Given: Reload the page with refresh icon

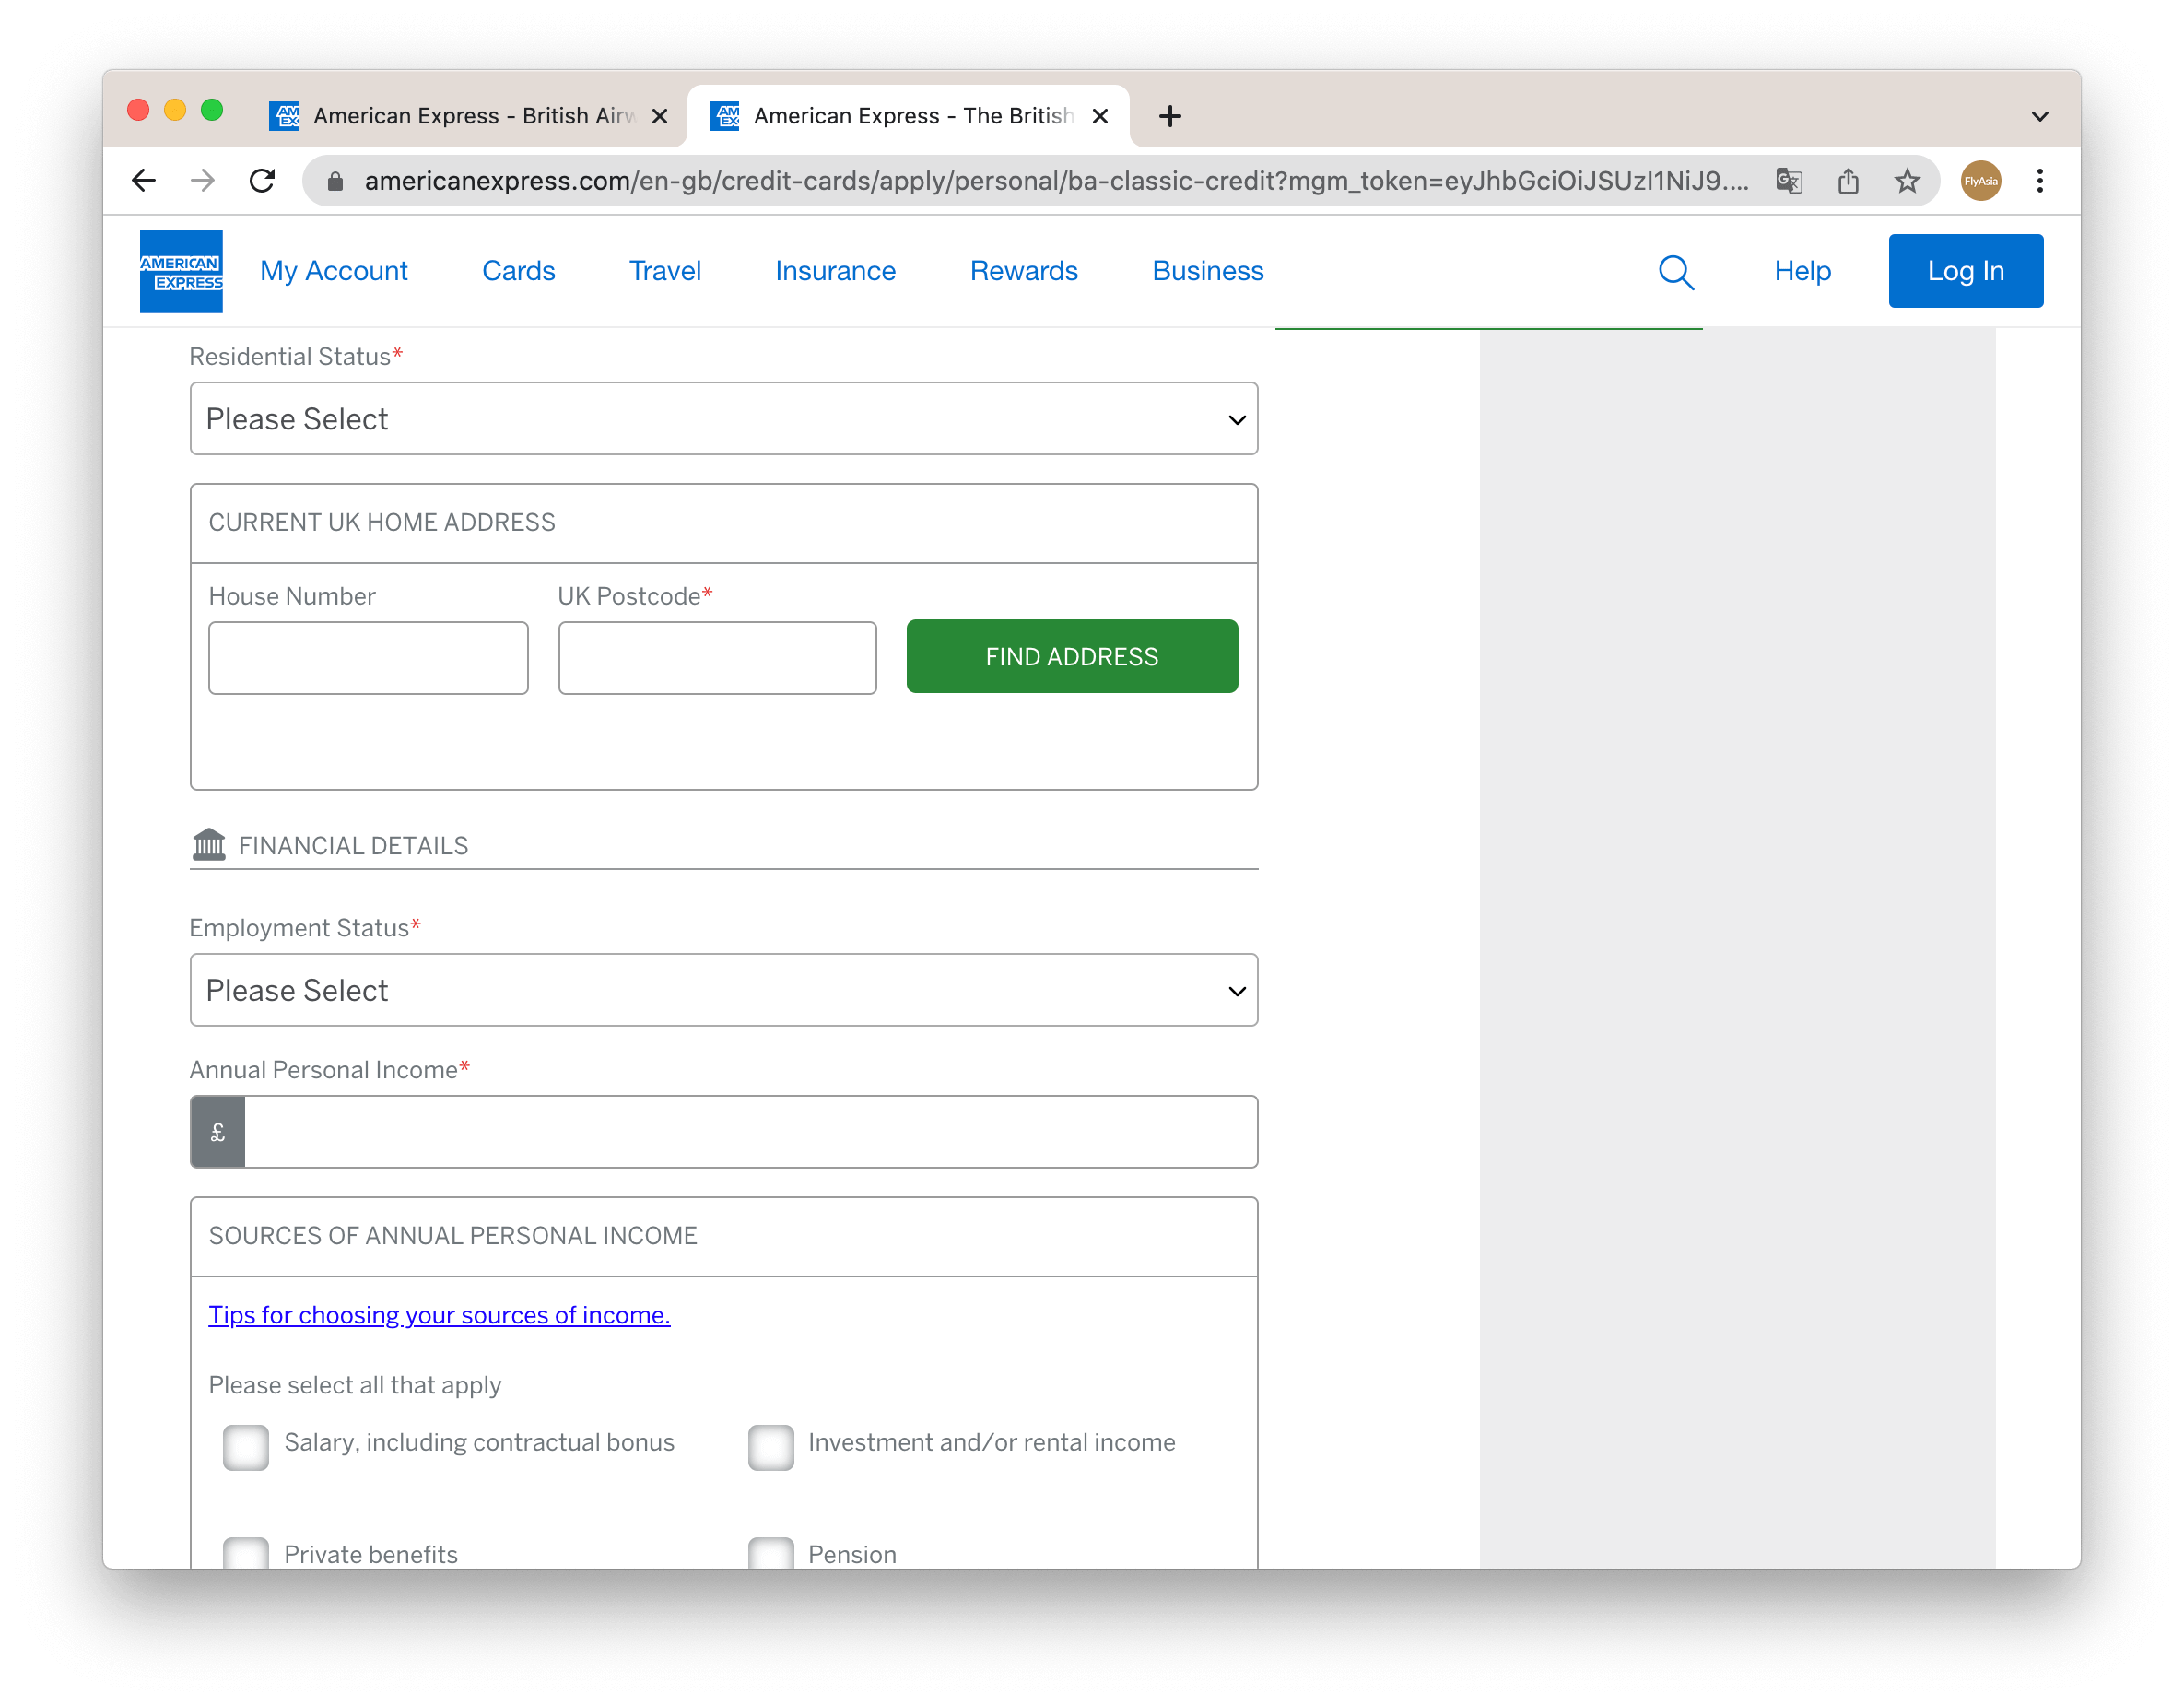Looking at the screenshot, I should [x=262, y=181].
